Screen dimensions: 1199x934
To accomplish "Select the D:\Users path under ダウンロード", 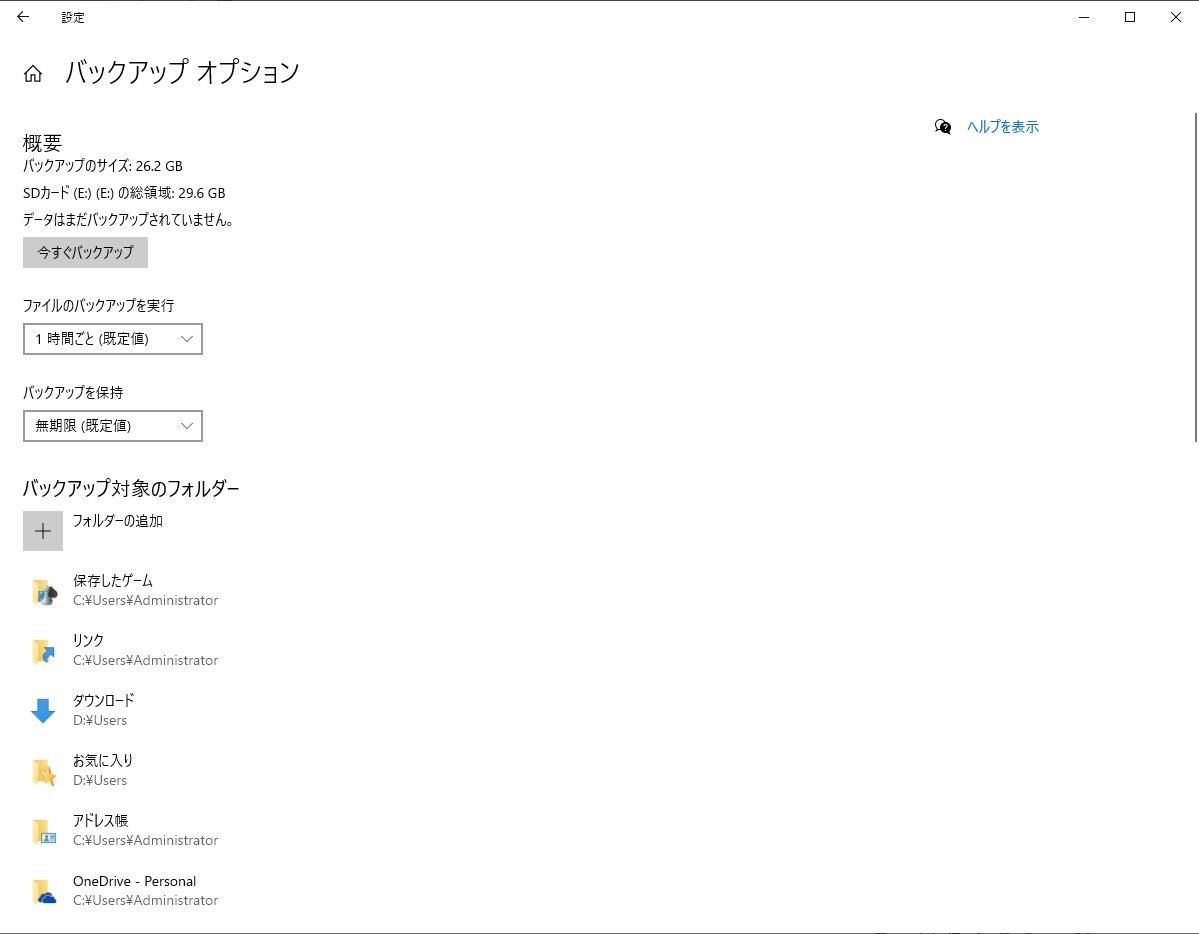I will [99, 720].
